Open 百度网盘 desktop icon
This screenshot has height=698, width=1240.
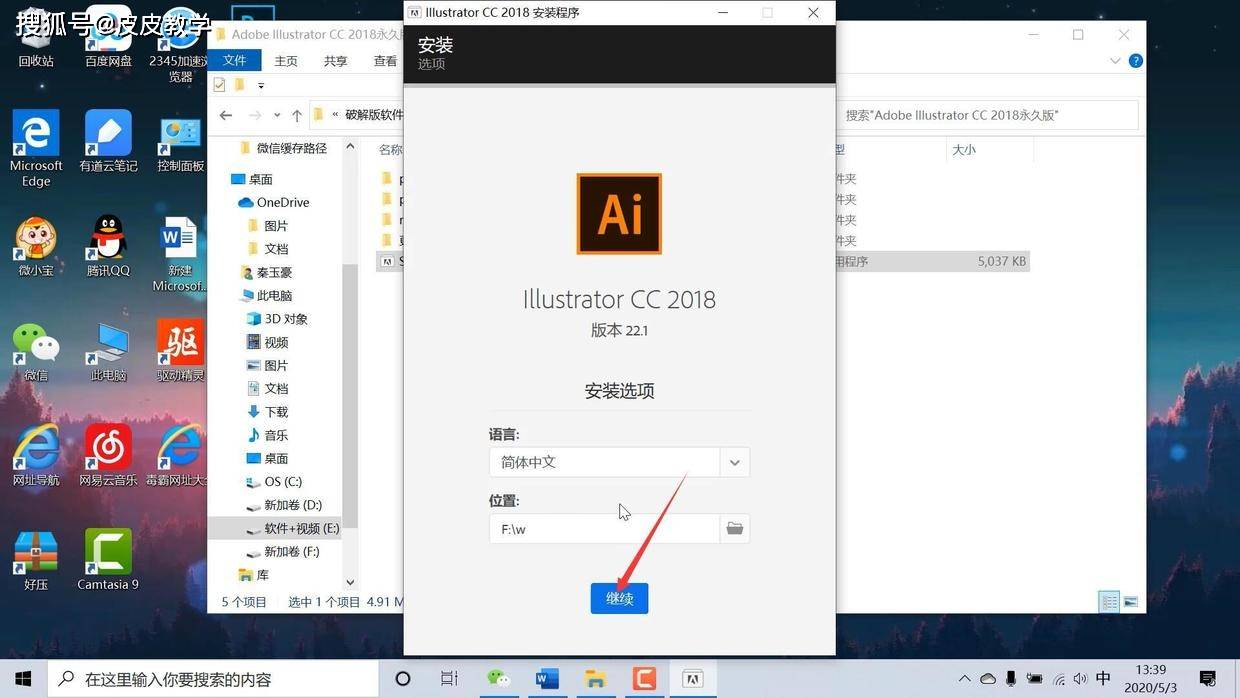tap(108, 39)
